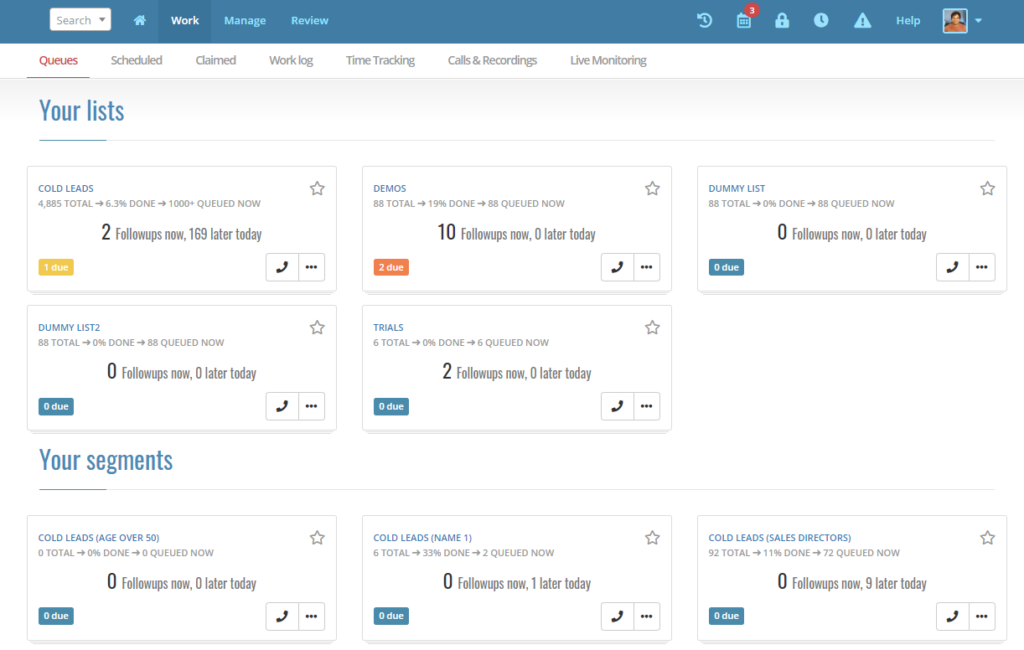Click the warning triangle alert icon
Image resolution: width=1024 pixels, height=650 pixels.
point(862,20)
